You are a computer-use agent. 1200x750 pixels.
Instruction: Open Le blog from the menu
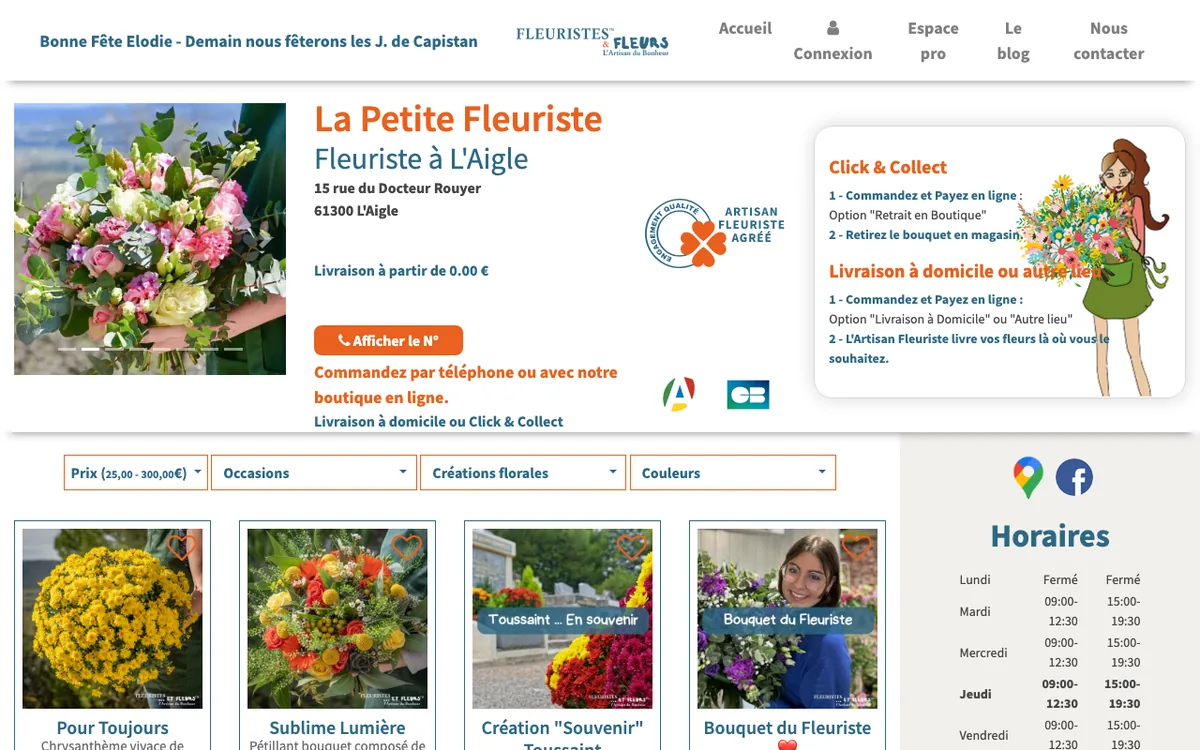[1013, 41]
